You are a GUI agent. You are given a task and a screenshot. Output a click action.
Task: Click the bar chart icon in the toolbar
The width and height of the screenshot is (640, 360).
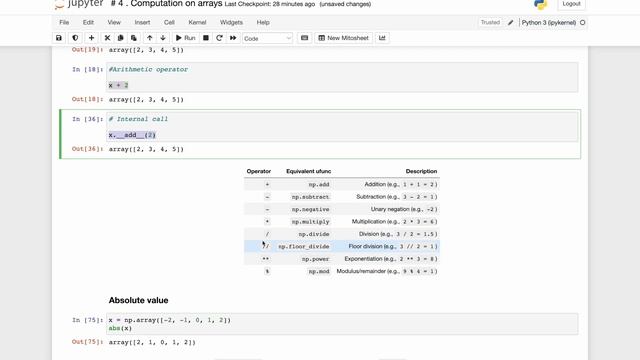coord(382,38)
